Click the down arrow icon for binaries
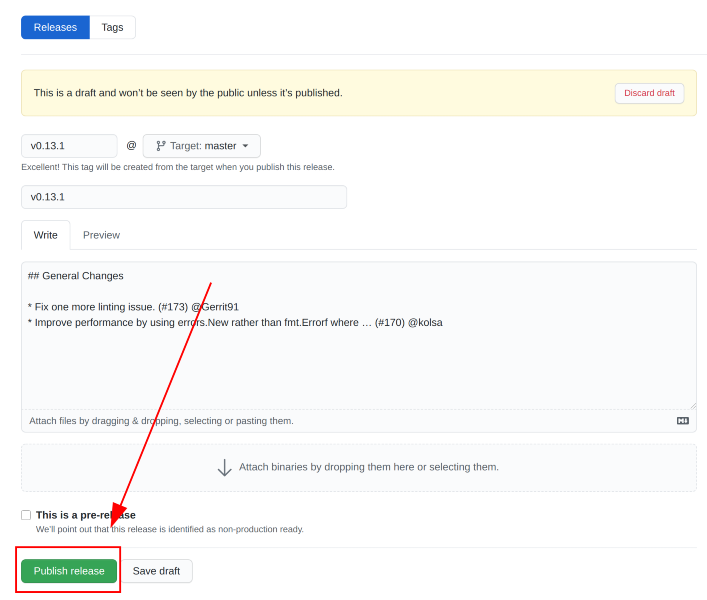The width and height of the screenshot is (707, 600). click(x=225, y=467)
